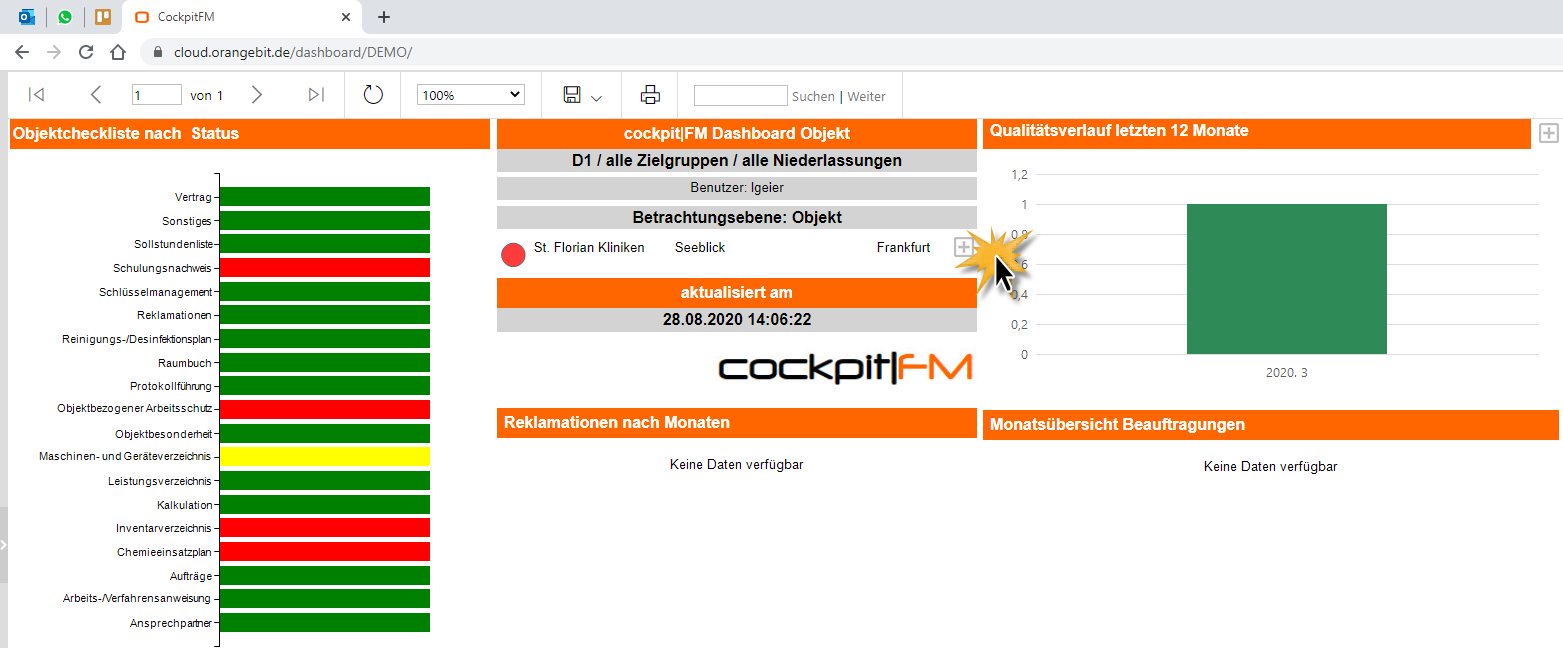Screen dimensions: 1563x648
Task: Click the page number input field
Action: (x=156, y=95)
